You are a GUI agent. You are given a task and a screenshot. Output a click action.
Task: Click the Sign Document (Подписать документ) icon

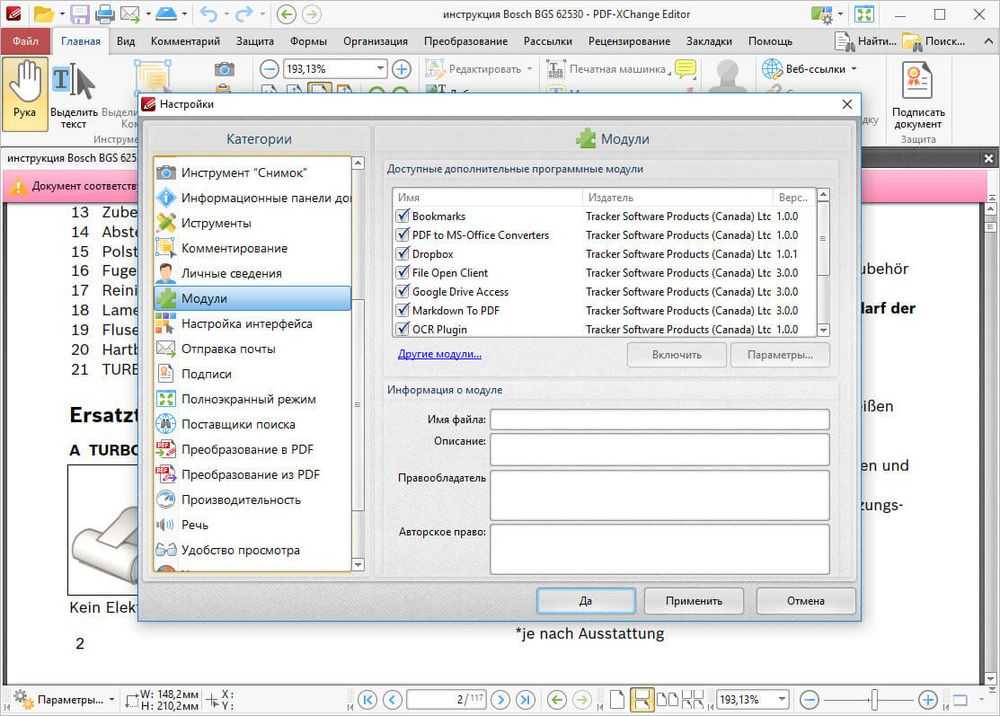(x=917, y=97)
